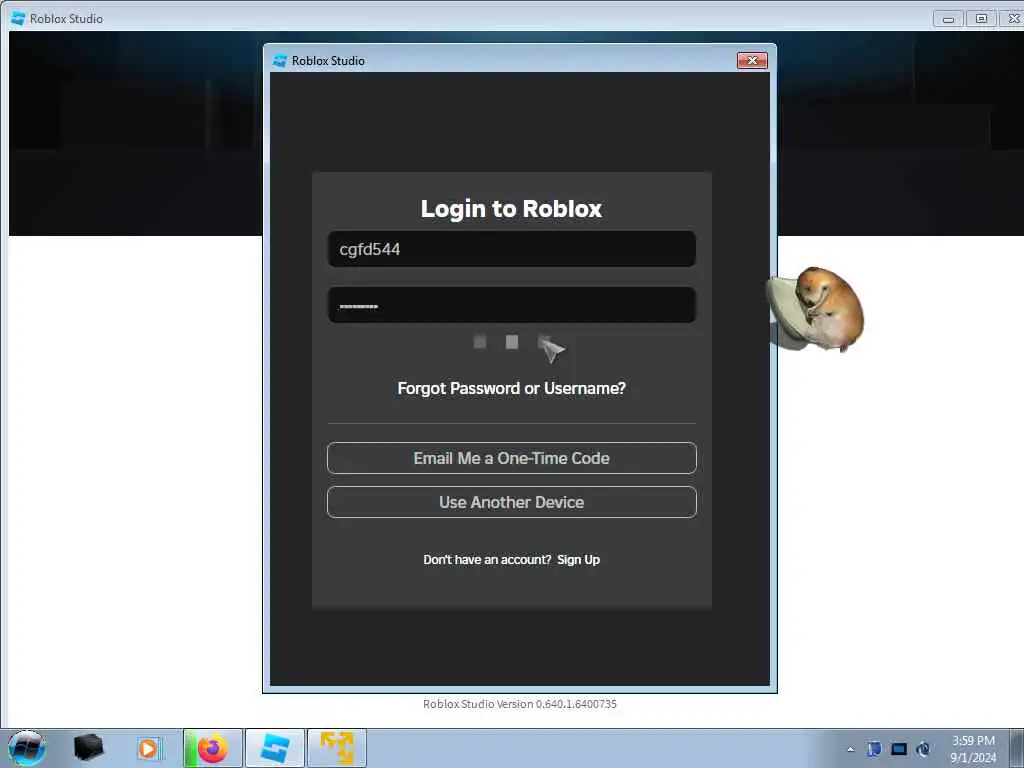
Task: Open the black box taskbar application
Action: pyautogui.click(x=88, y=748)
